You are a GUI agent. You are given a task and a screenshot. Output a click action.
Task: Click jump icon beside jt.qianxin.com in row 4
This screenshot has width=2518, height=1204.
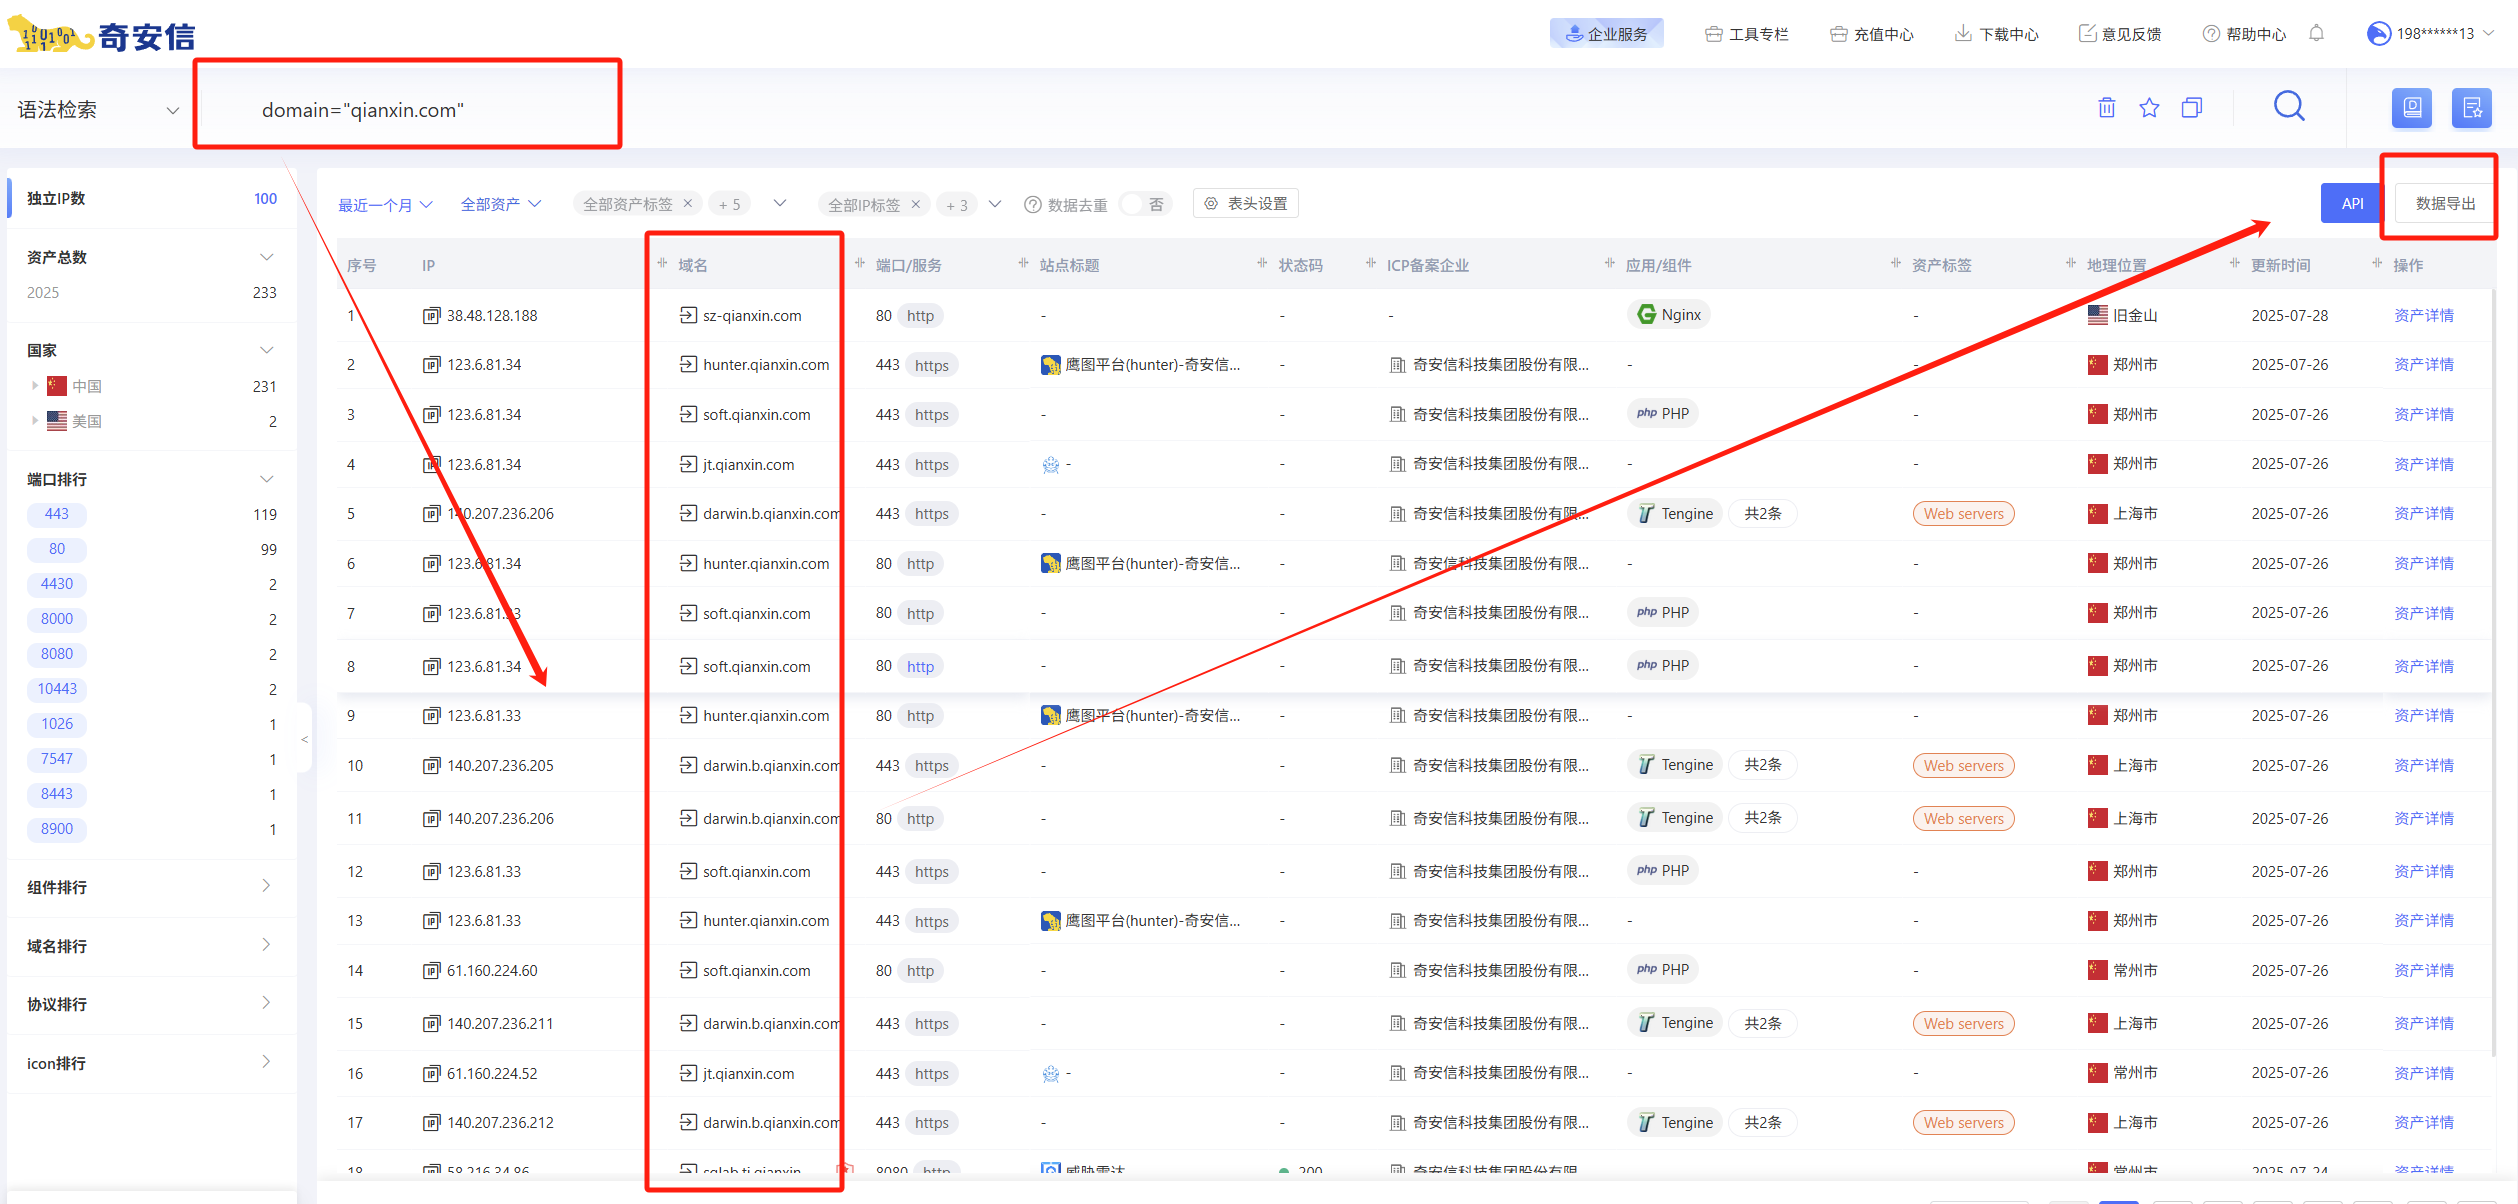[x=688, y=464]
